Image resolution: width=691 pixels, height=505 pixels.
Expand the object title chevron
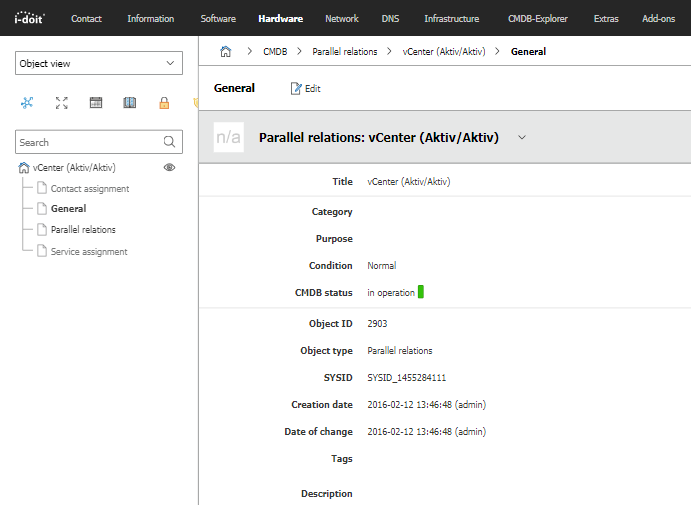522,137
